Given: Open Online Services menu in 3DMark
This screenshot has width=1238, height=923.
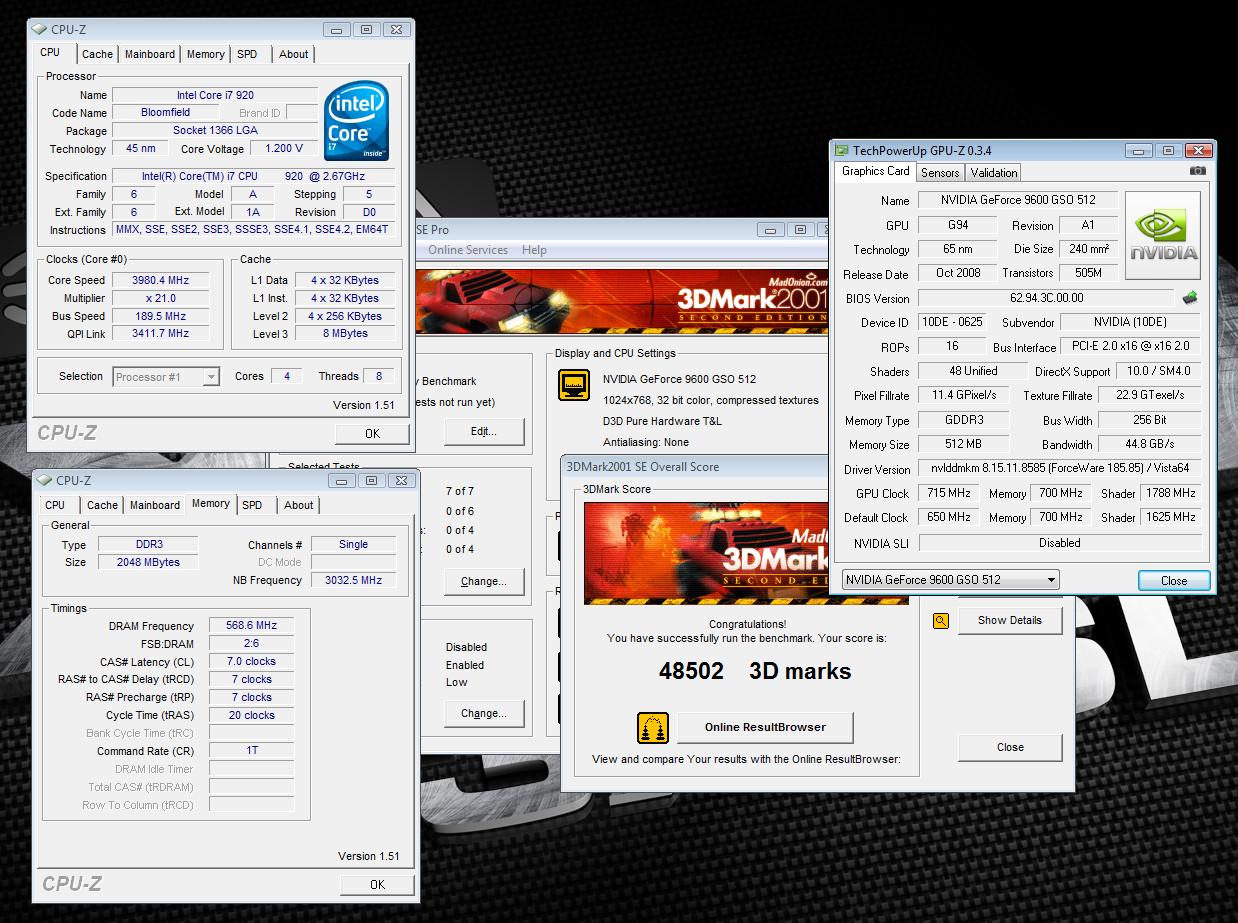Looking at the screenshot, I should pyautogui.click(x=468, y=250).
